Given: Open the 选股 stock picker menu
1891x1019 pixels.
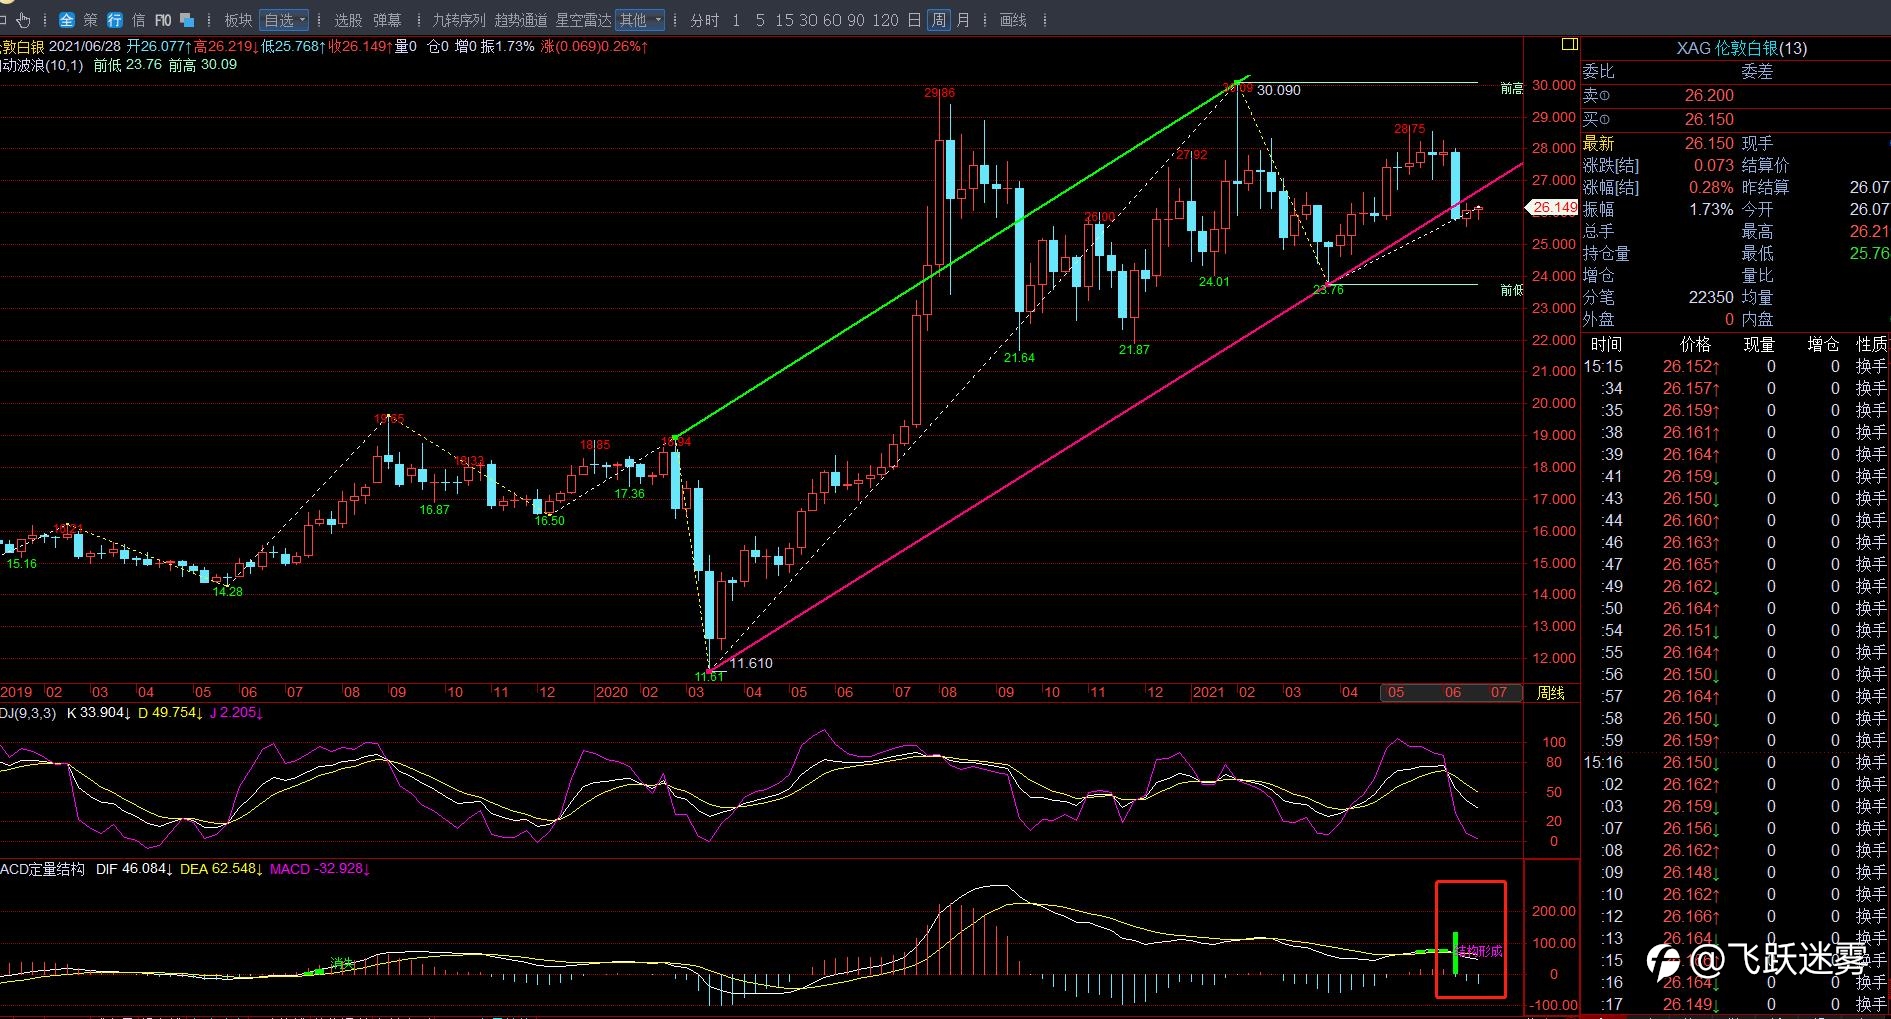Looking at the screenshot, I should [348, 20].
